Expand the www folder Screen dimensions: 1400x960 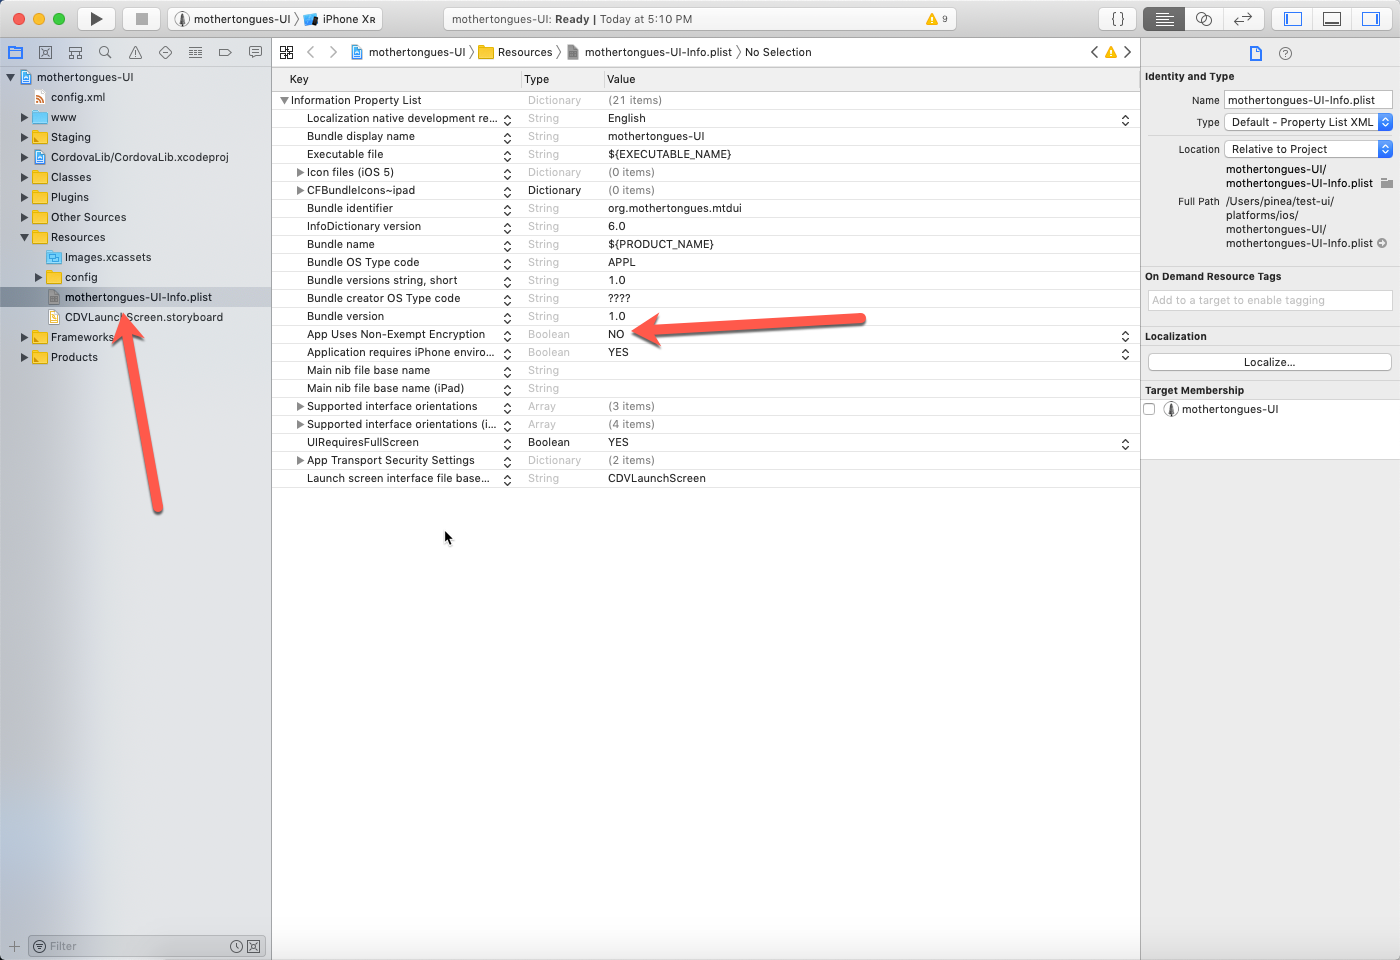point(25,117)
